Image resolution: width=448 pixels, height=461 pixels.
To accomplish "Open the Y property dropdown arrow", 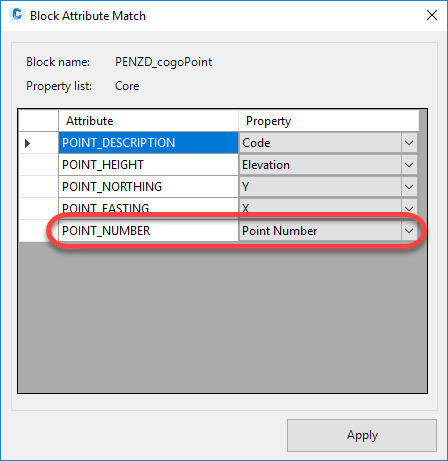I will [409, 187].
